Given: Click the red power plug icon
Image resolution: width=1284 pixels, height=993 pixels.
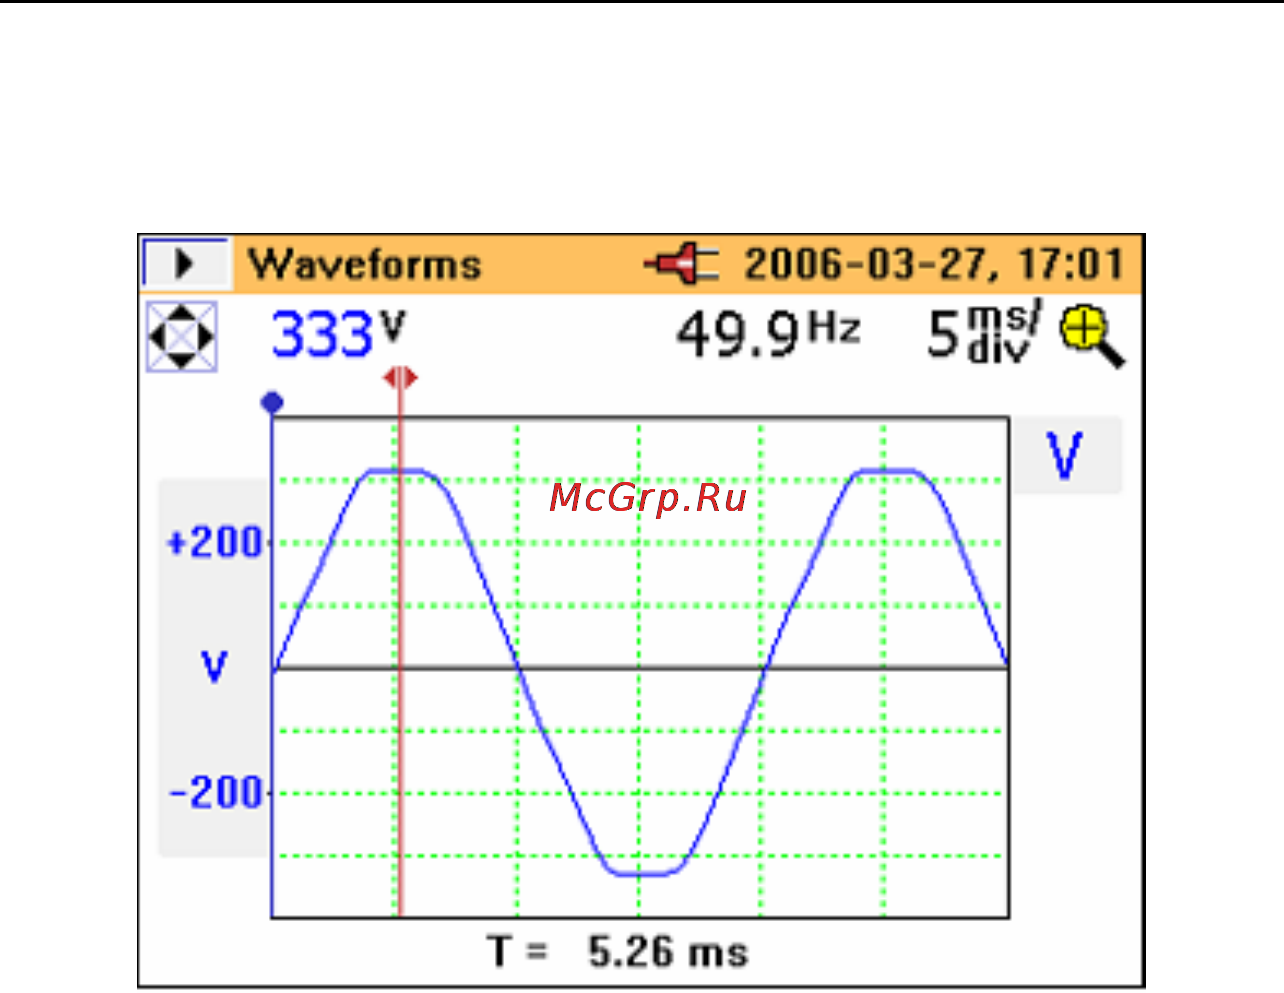Looking at the screenshot, I should [x=682, y=264].
